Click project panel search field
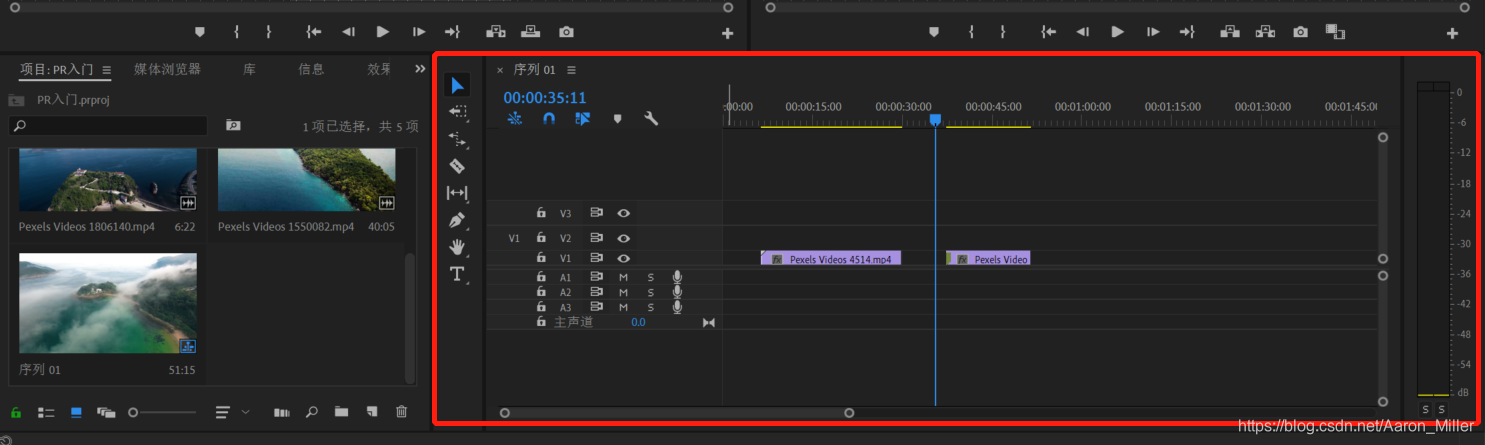 [x=108, y=126]
